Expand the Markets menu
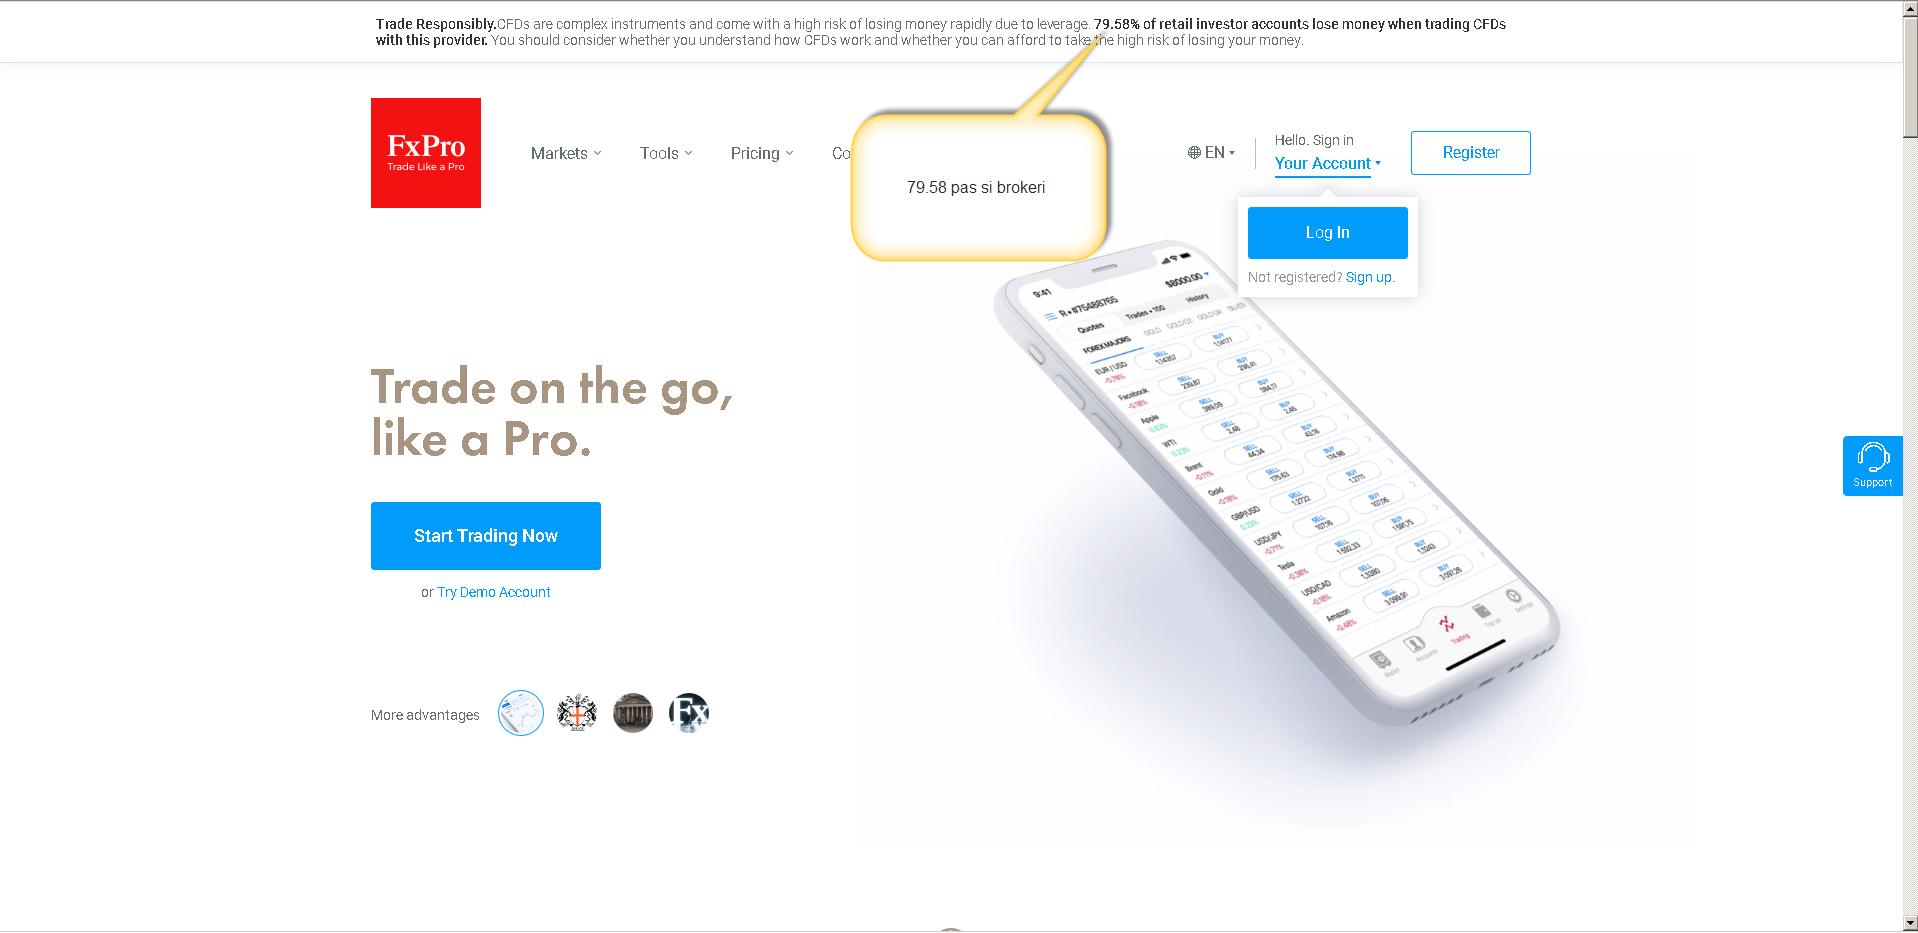1918x933 pixels. tap(566, 153)
